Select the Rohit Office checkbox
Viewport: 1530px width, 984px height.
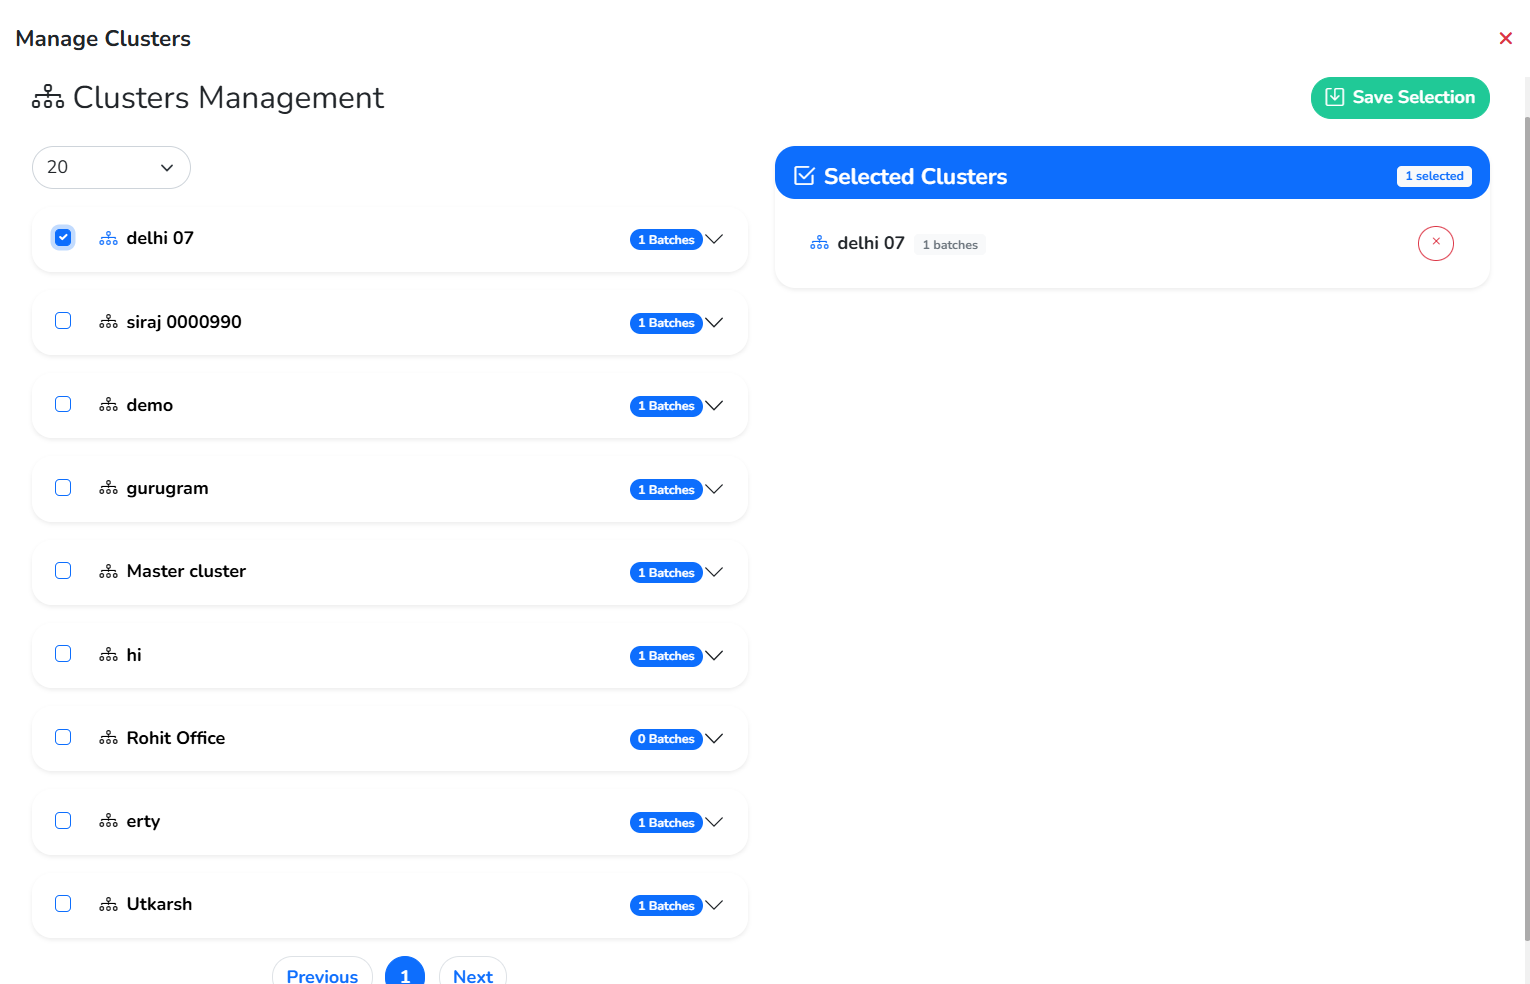tap(63, 737)
